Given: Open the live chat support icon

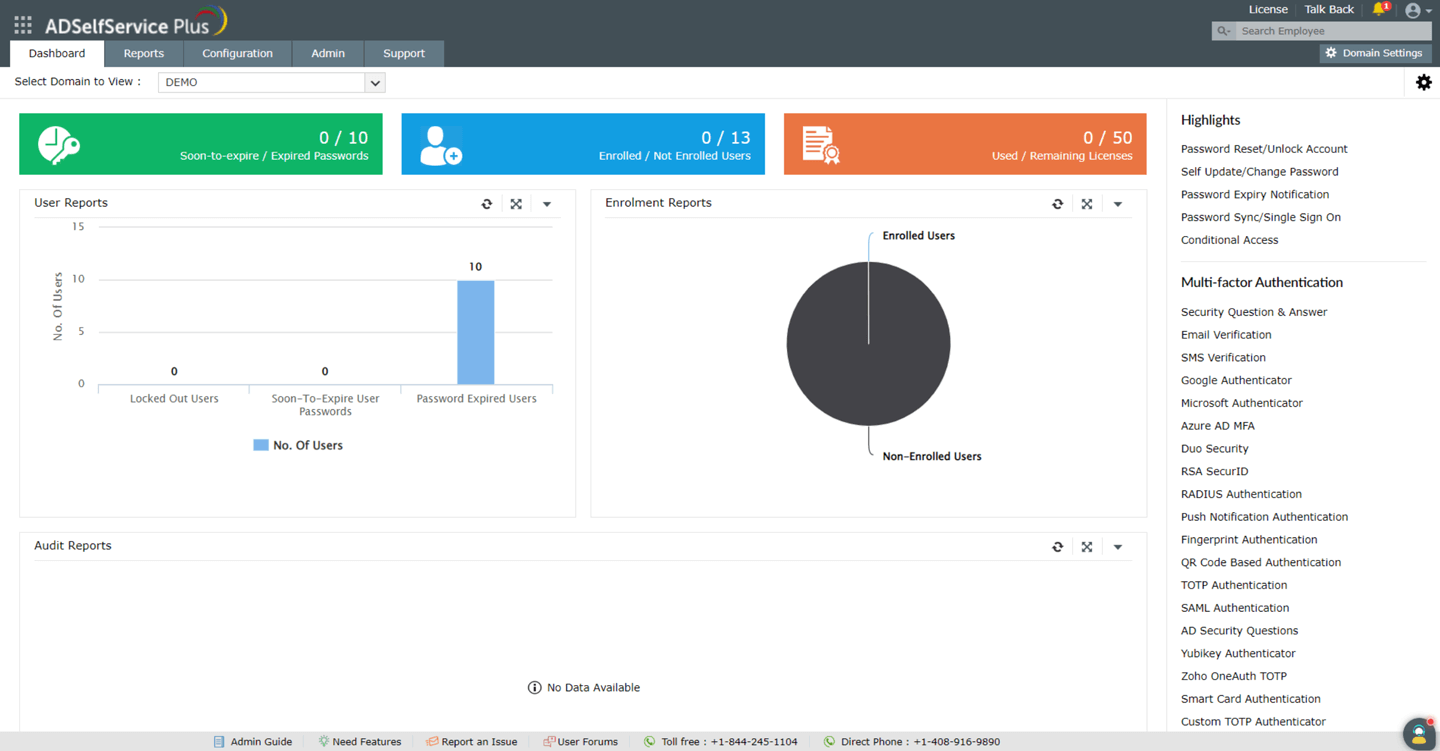Looking at the screenshot, I should (1419, 734).
